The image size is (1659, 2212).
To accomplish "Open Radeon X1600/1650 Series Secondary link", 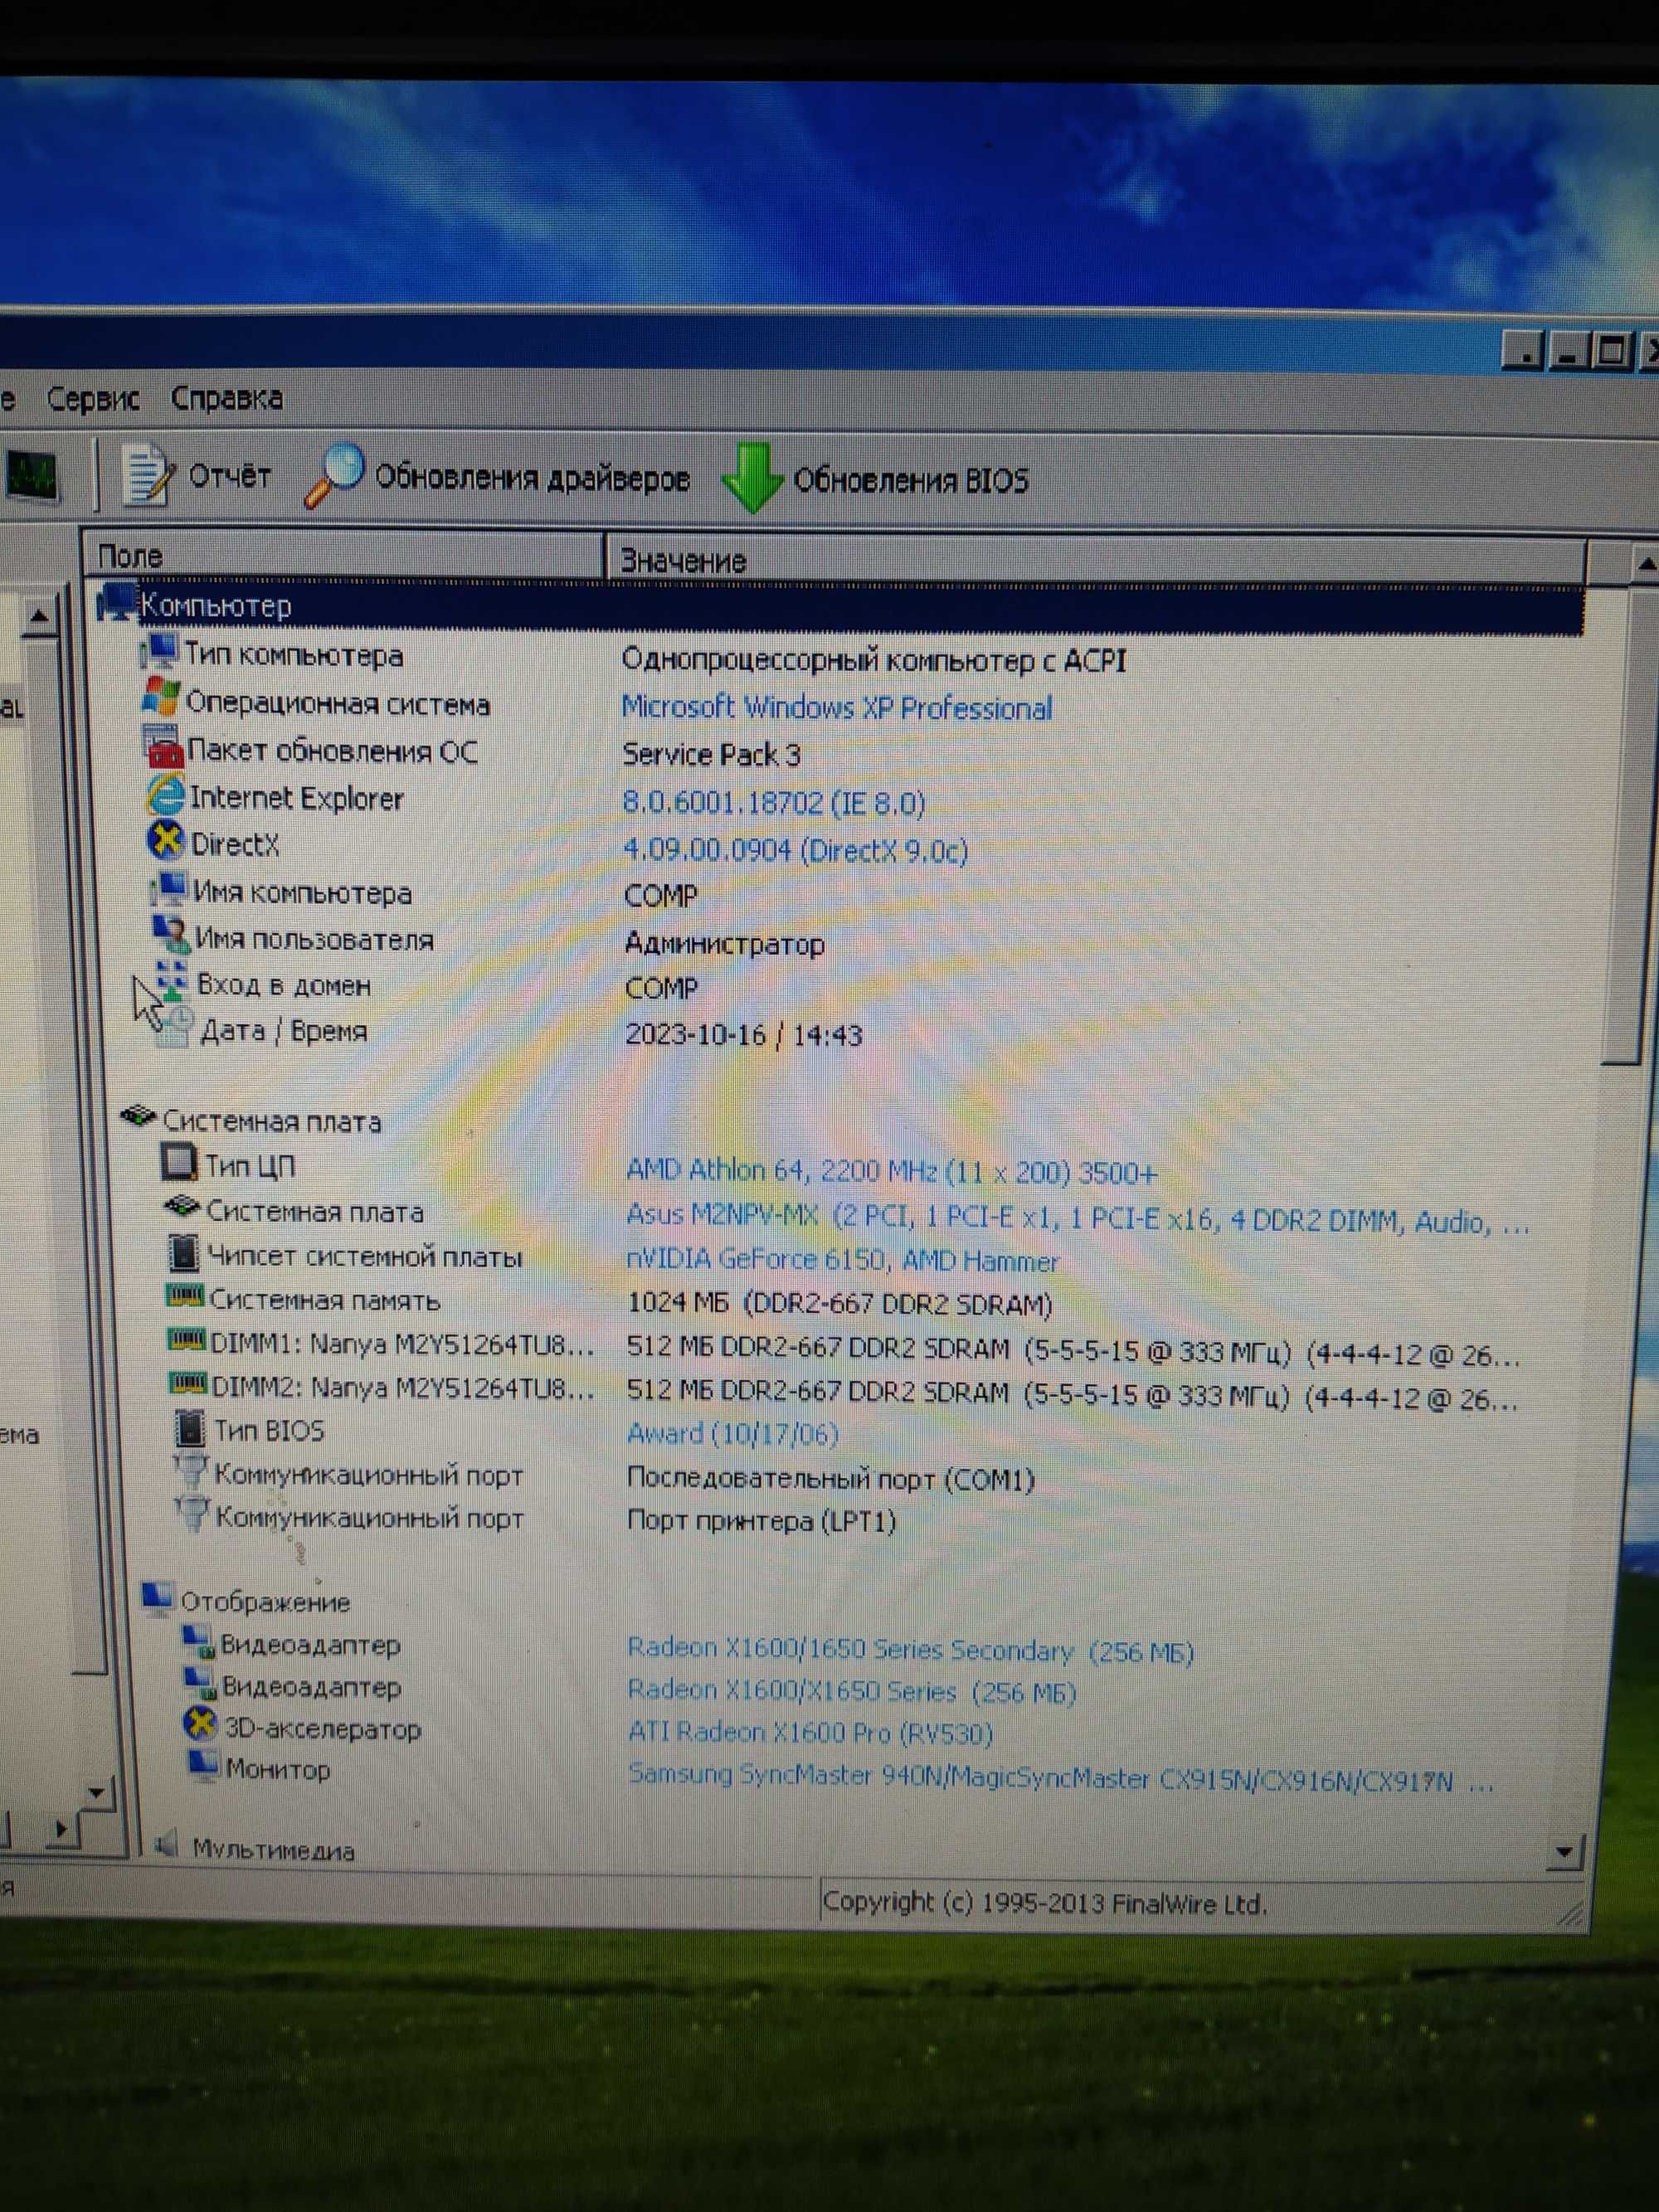I will pos(910,1651).
